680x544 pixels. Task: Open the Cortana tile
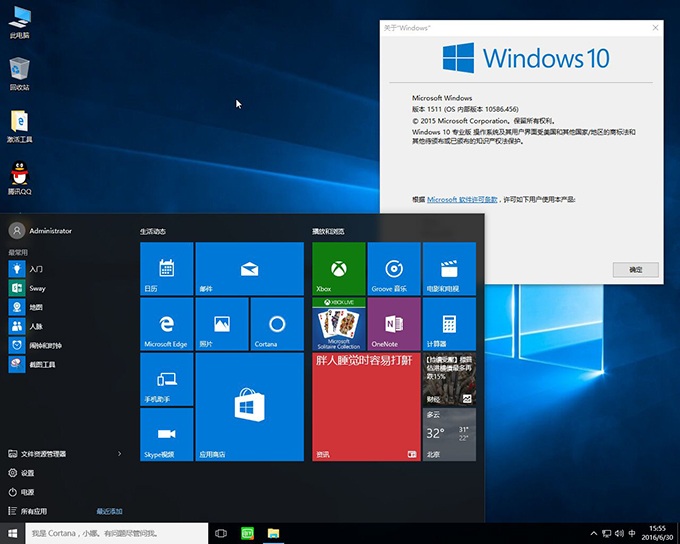[x=277, y=323]
